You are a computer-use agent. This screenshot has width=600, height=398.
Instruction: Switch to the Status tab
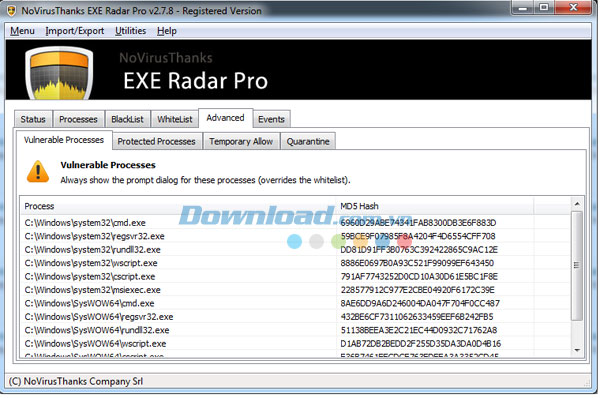33,119
